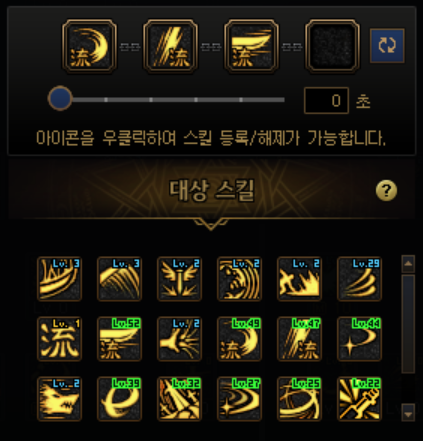Select the wolf head Lv. 2 skill
The image size is (423, 441).
[x=59, y=399]
